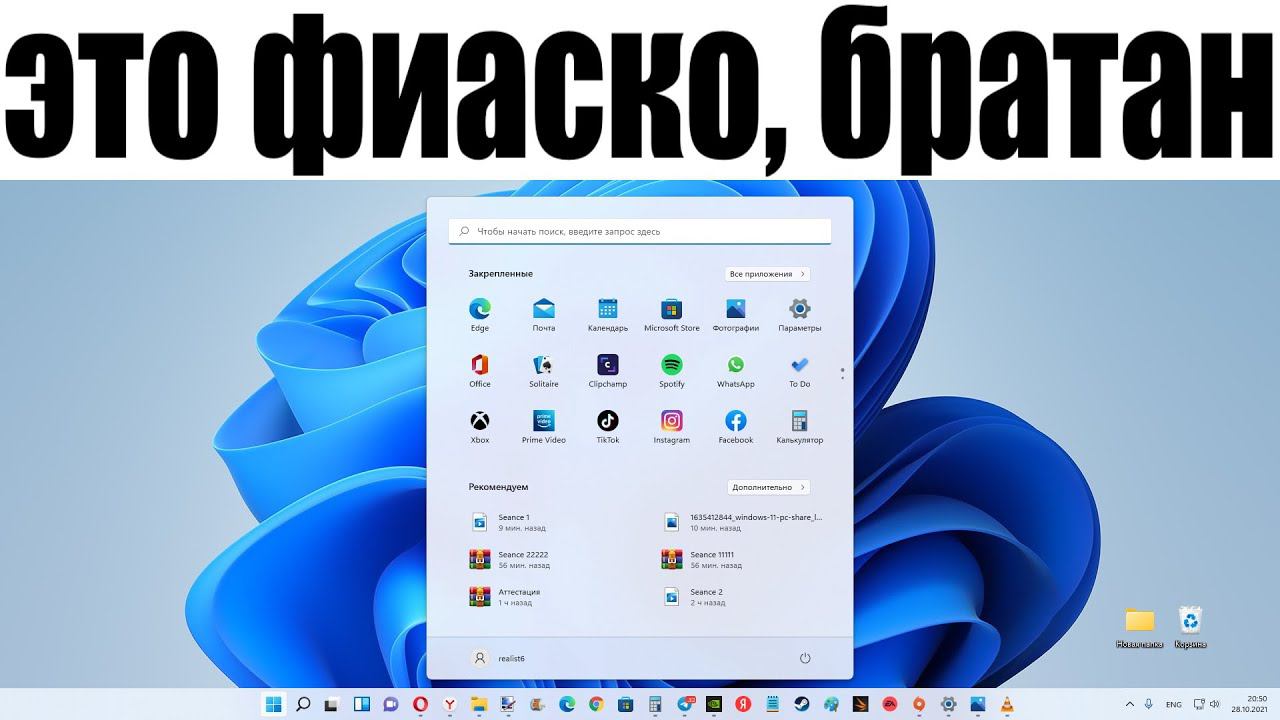Open VLC media player on the taskbar

(x=1007, y=704)
